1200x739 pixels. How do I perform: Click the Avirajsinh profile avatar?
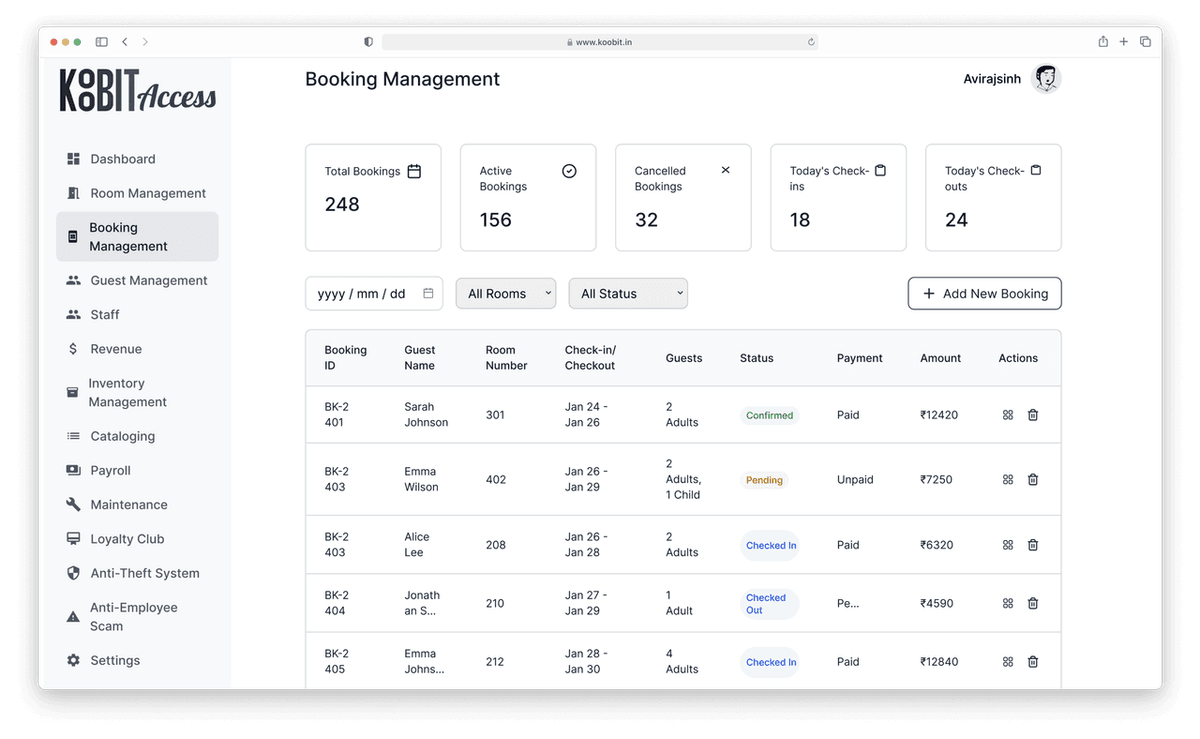coord(1046,78)
